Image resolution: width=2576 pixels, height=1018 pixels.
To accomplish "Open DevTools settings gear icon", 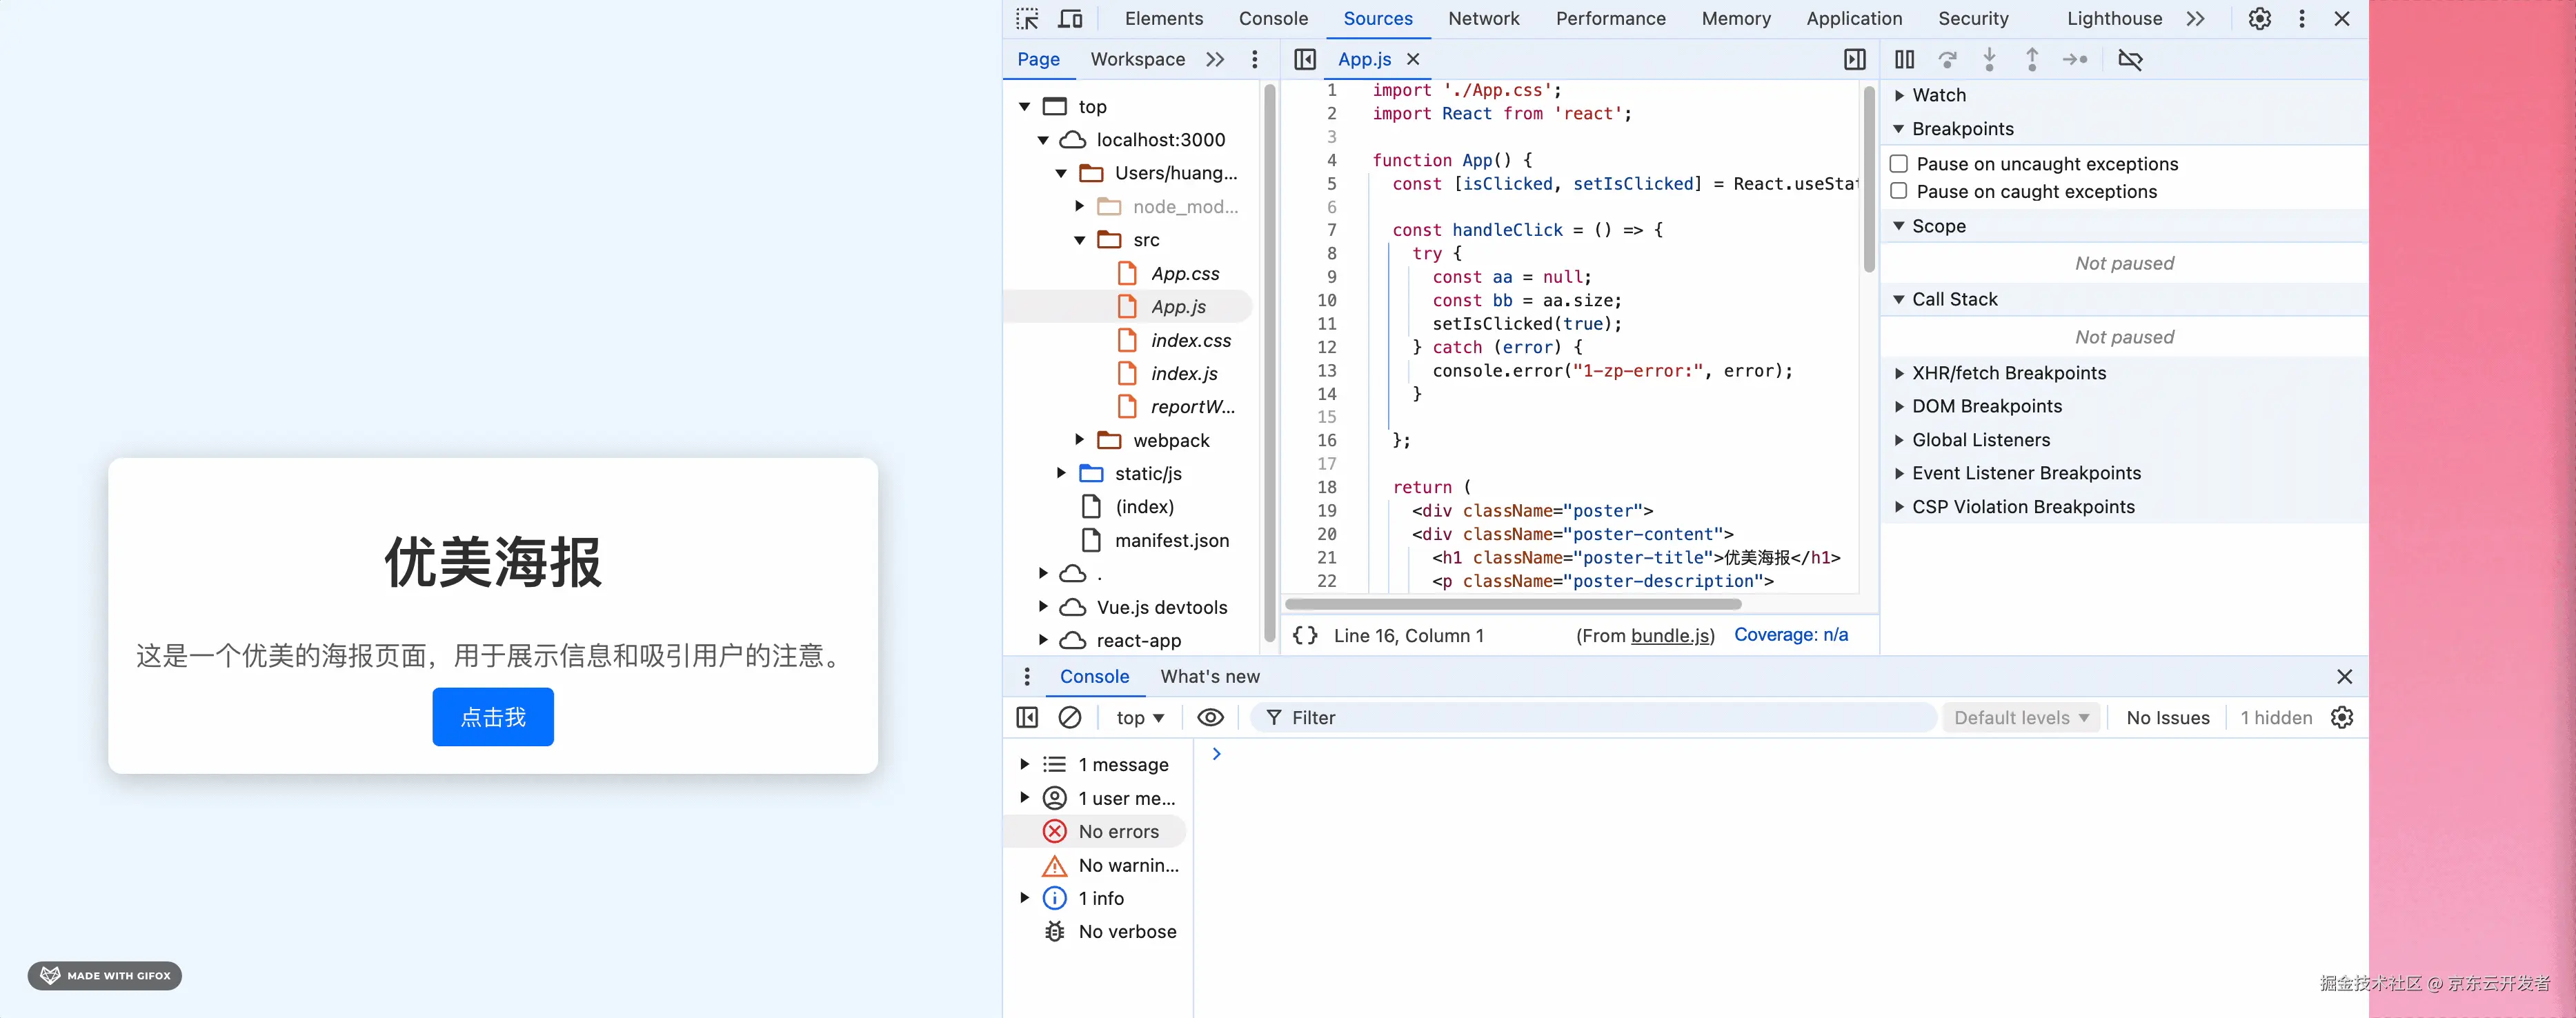I will tap(2259, 19).
